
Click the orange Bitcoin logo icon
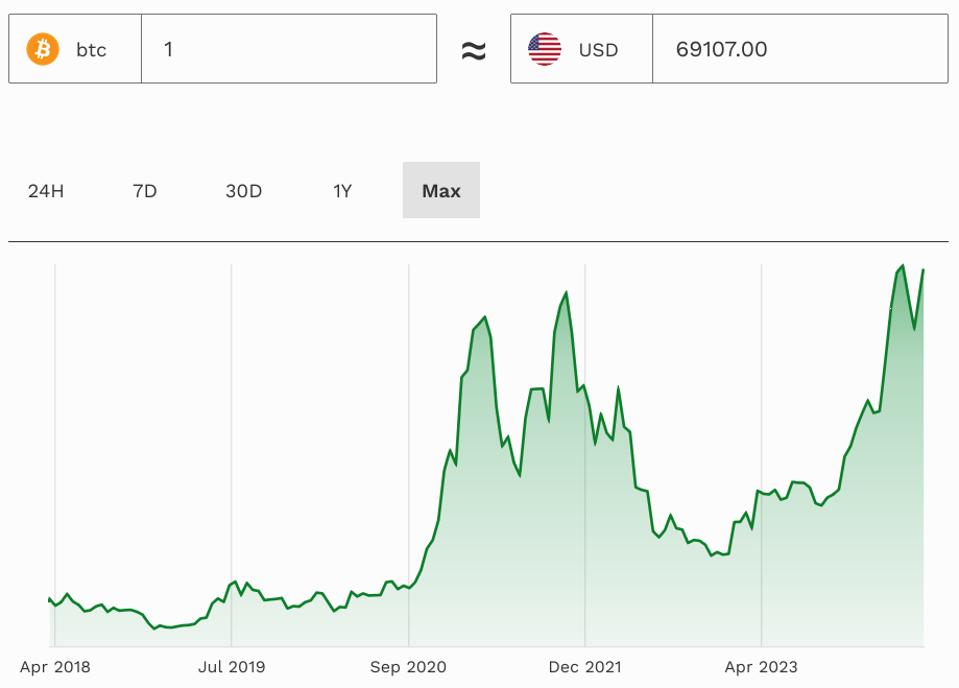coord(43,49)
